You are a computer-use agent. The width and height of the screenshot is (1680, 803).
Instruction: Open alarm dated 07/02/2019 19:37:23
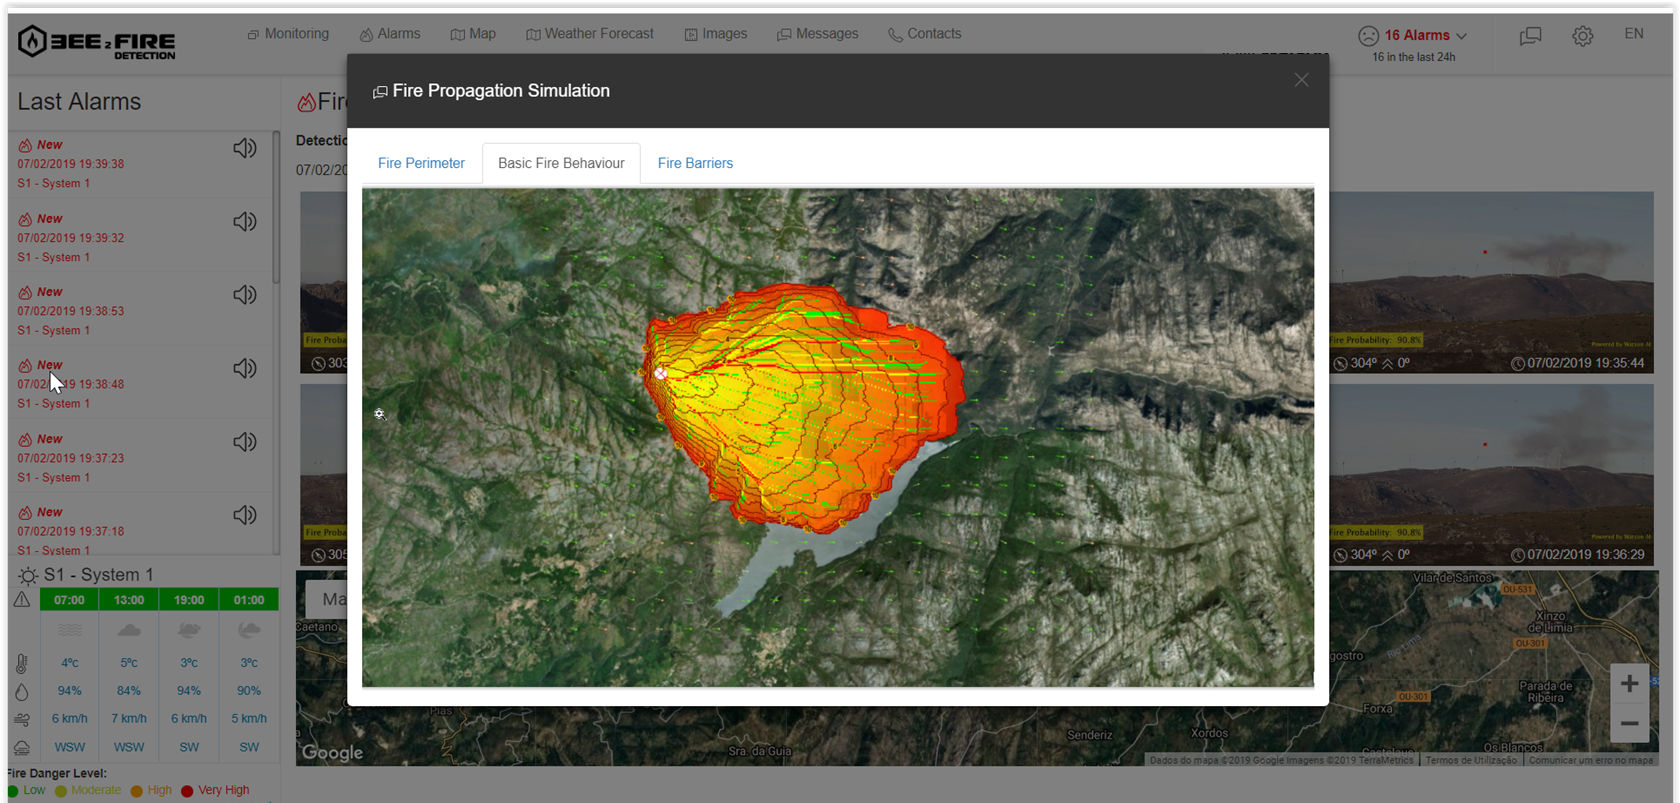71,458
